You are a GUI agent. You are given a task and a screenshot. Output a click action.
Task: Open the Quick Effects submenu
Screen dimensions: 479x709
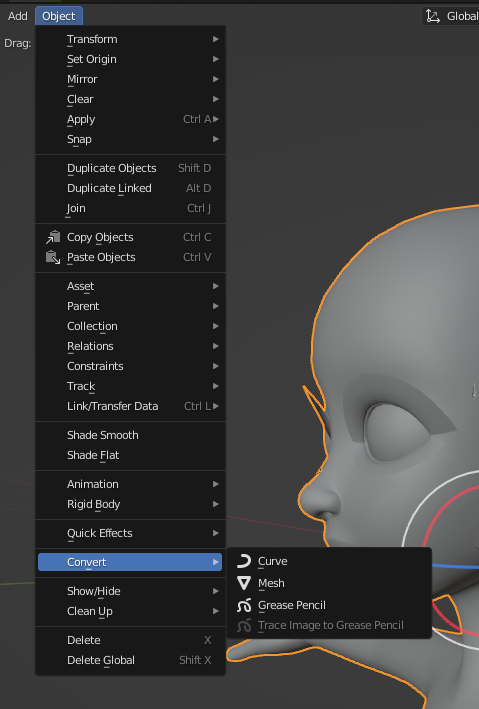[x=130, y=533]
